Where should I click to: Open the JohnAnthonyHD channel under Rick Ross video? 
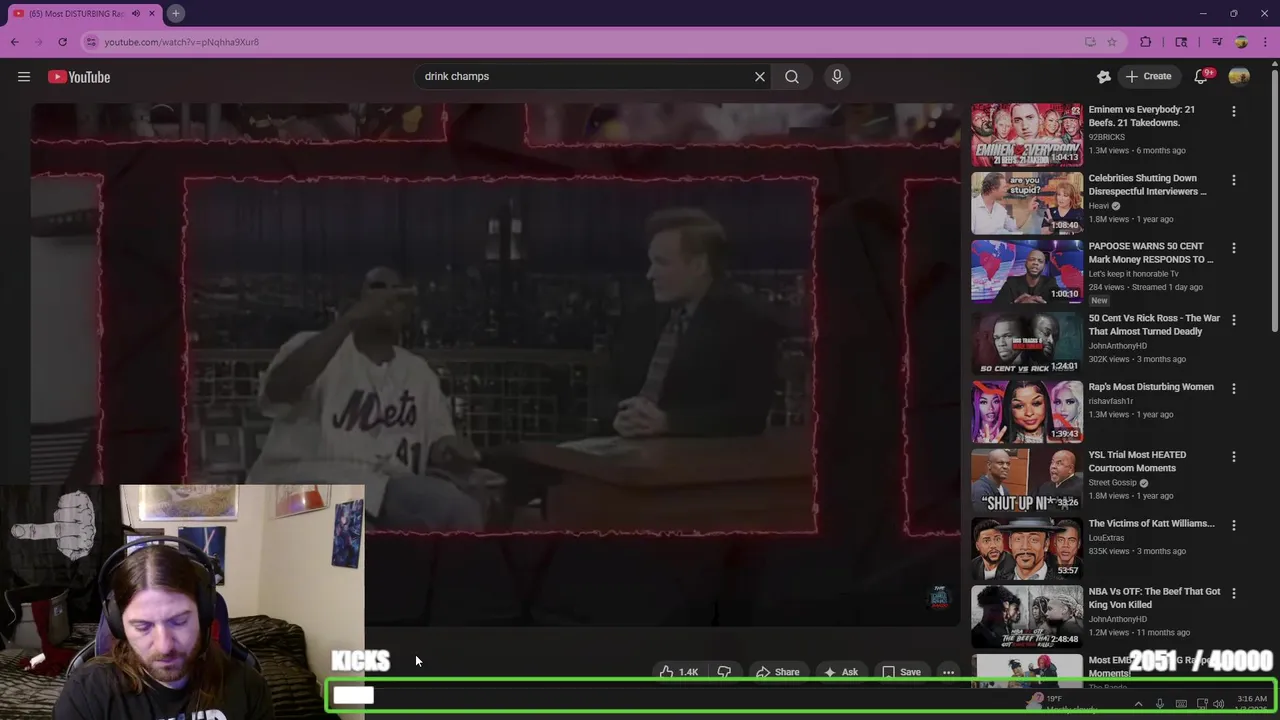(x=1117, y=346)
